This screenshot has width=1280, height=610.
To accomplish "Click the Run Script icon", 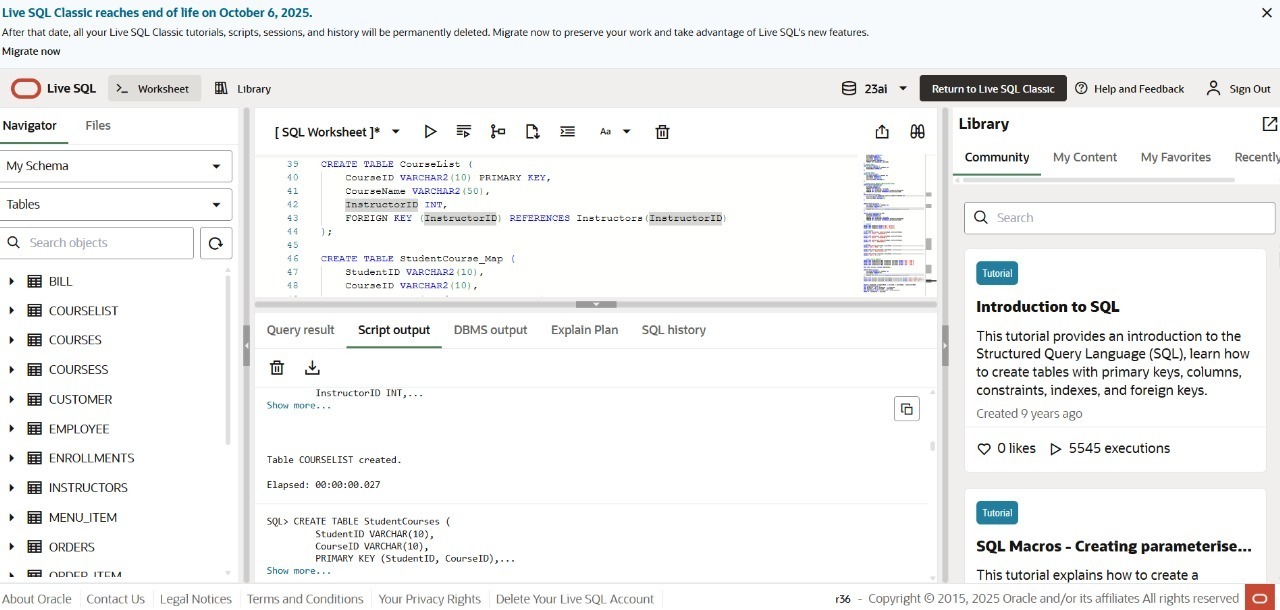I will coord(464,131).
